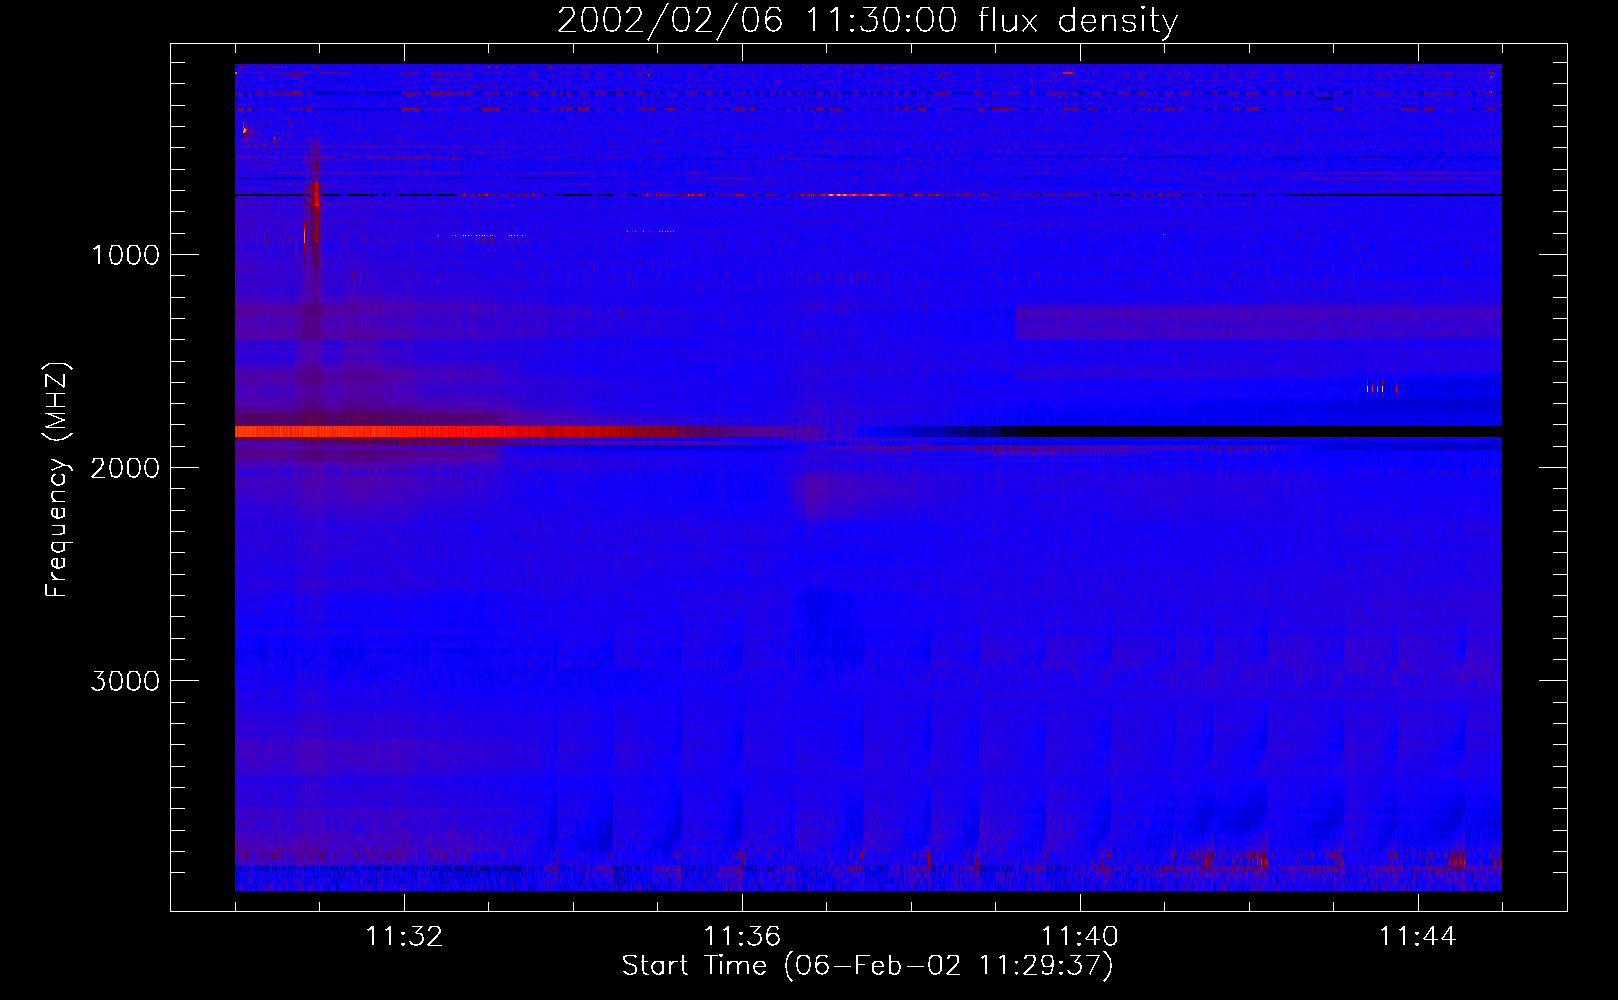The height and width of the screenshot is (1000, 1618).
Task: Click the 11:36 time tick label
Action: [x=742, y=936]
